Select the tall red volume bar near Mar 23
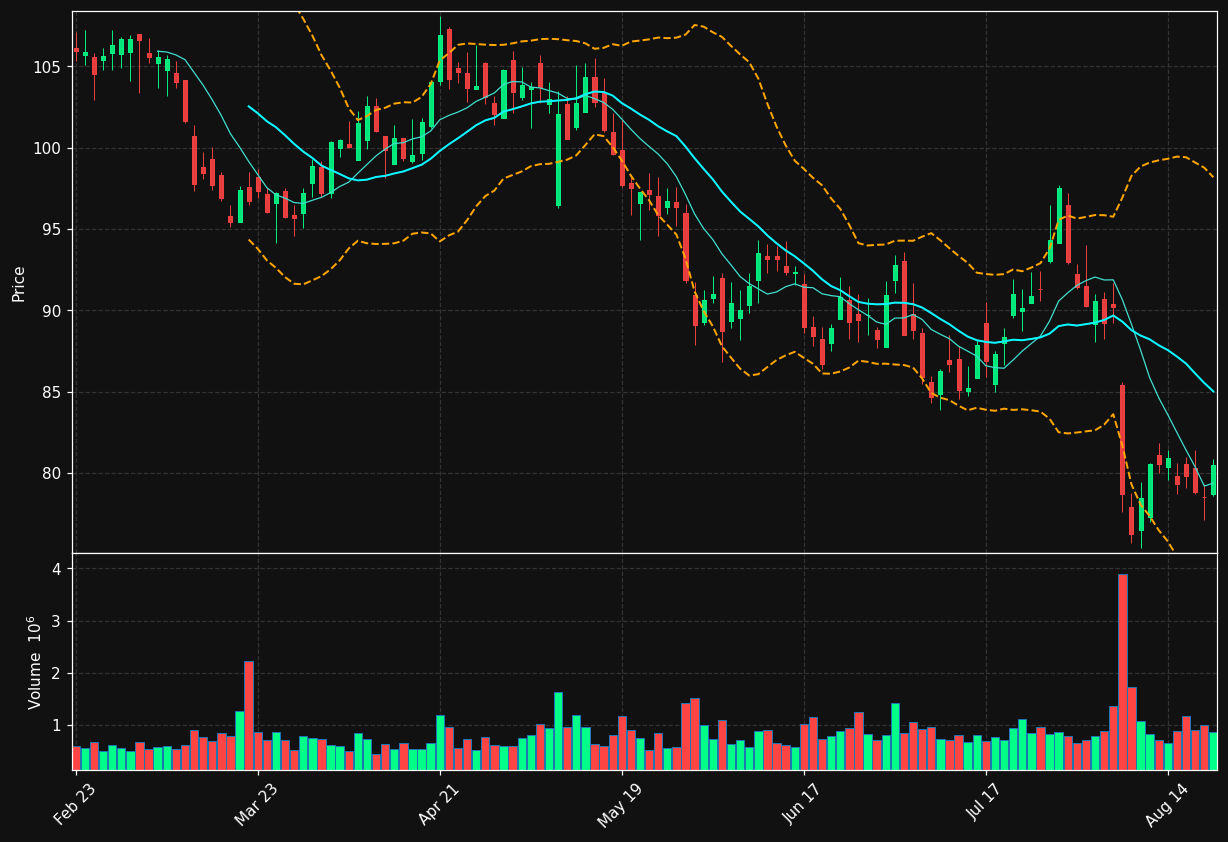This screenshot has width=1228, height=842. [x=249, y=715]
